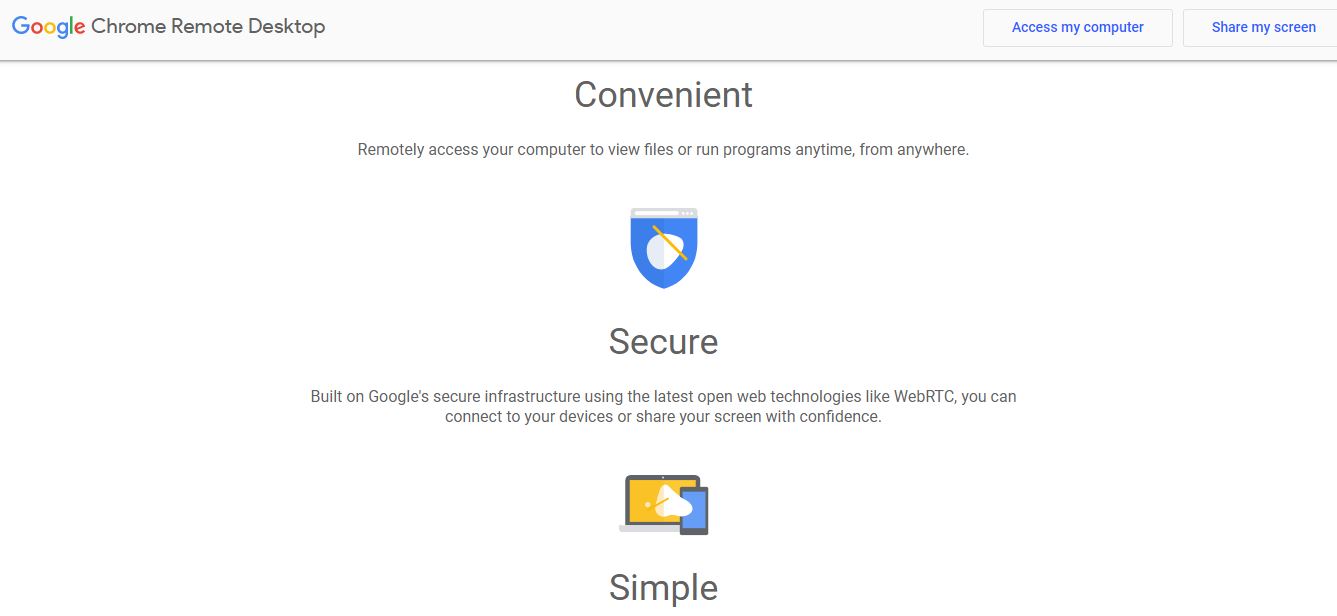Screen dimensions: 1337x616
Task: Click the white emblem inside the blue shield
Action: pyautogui.click(x=664, y=250)
